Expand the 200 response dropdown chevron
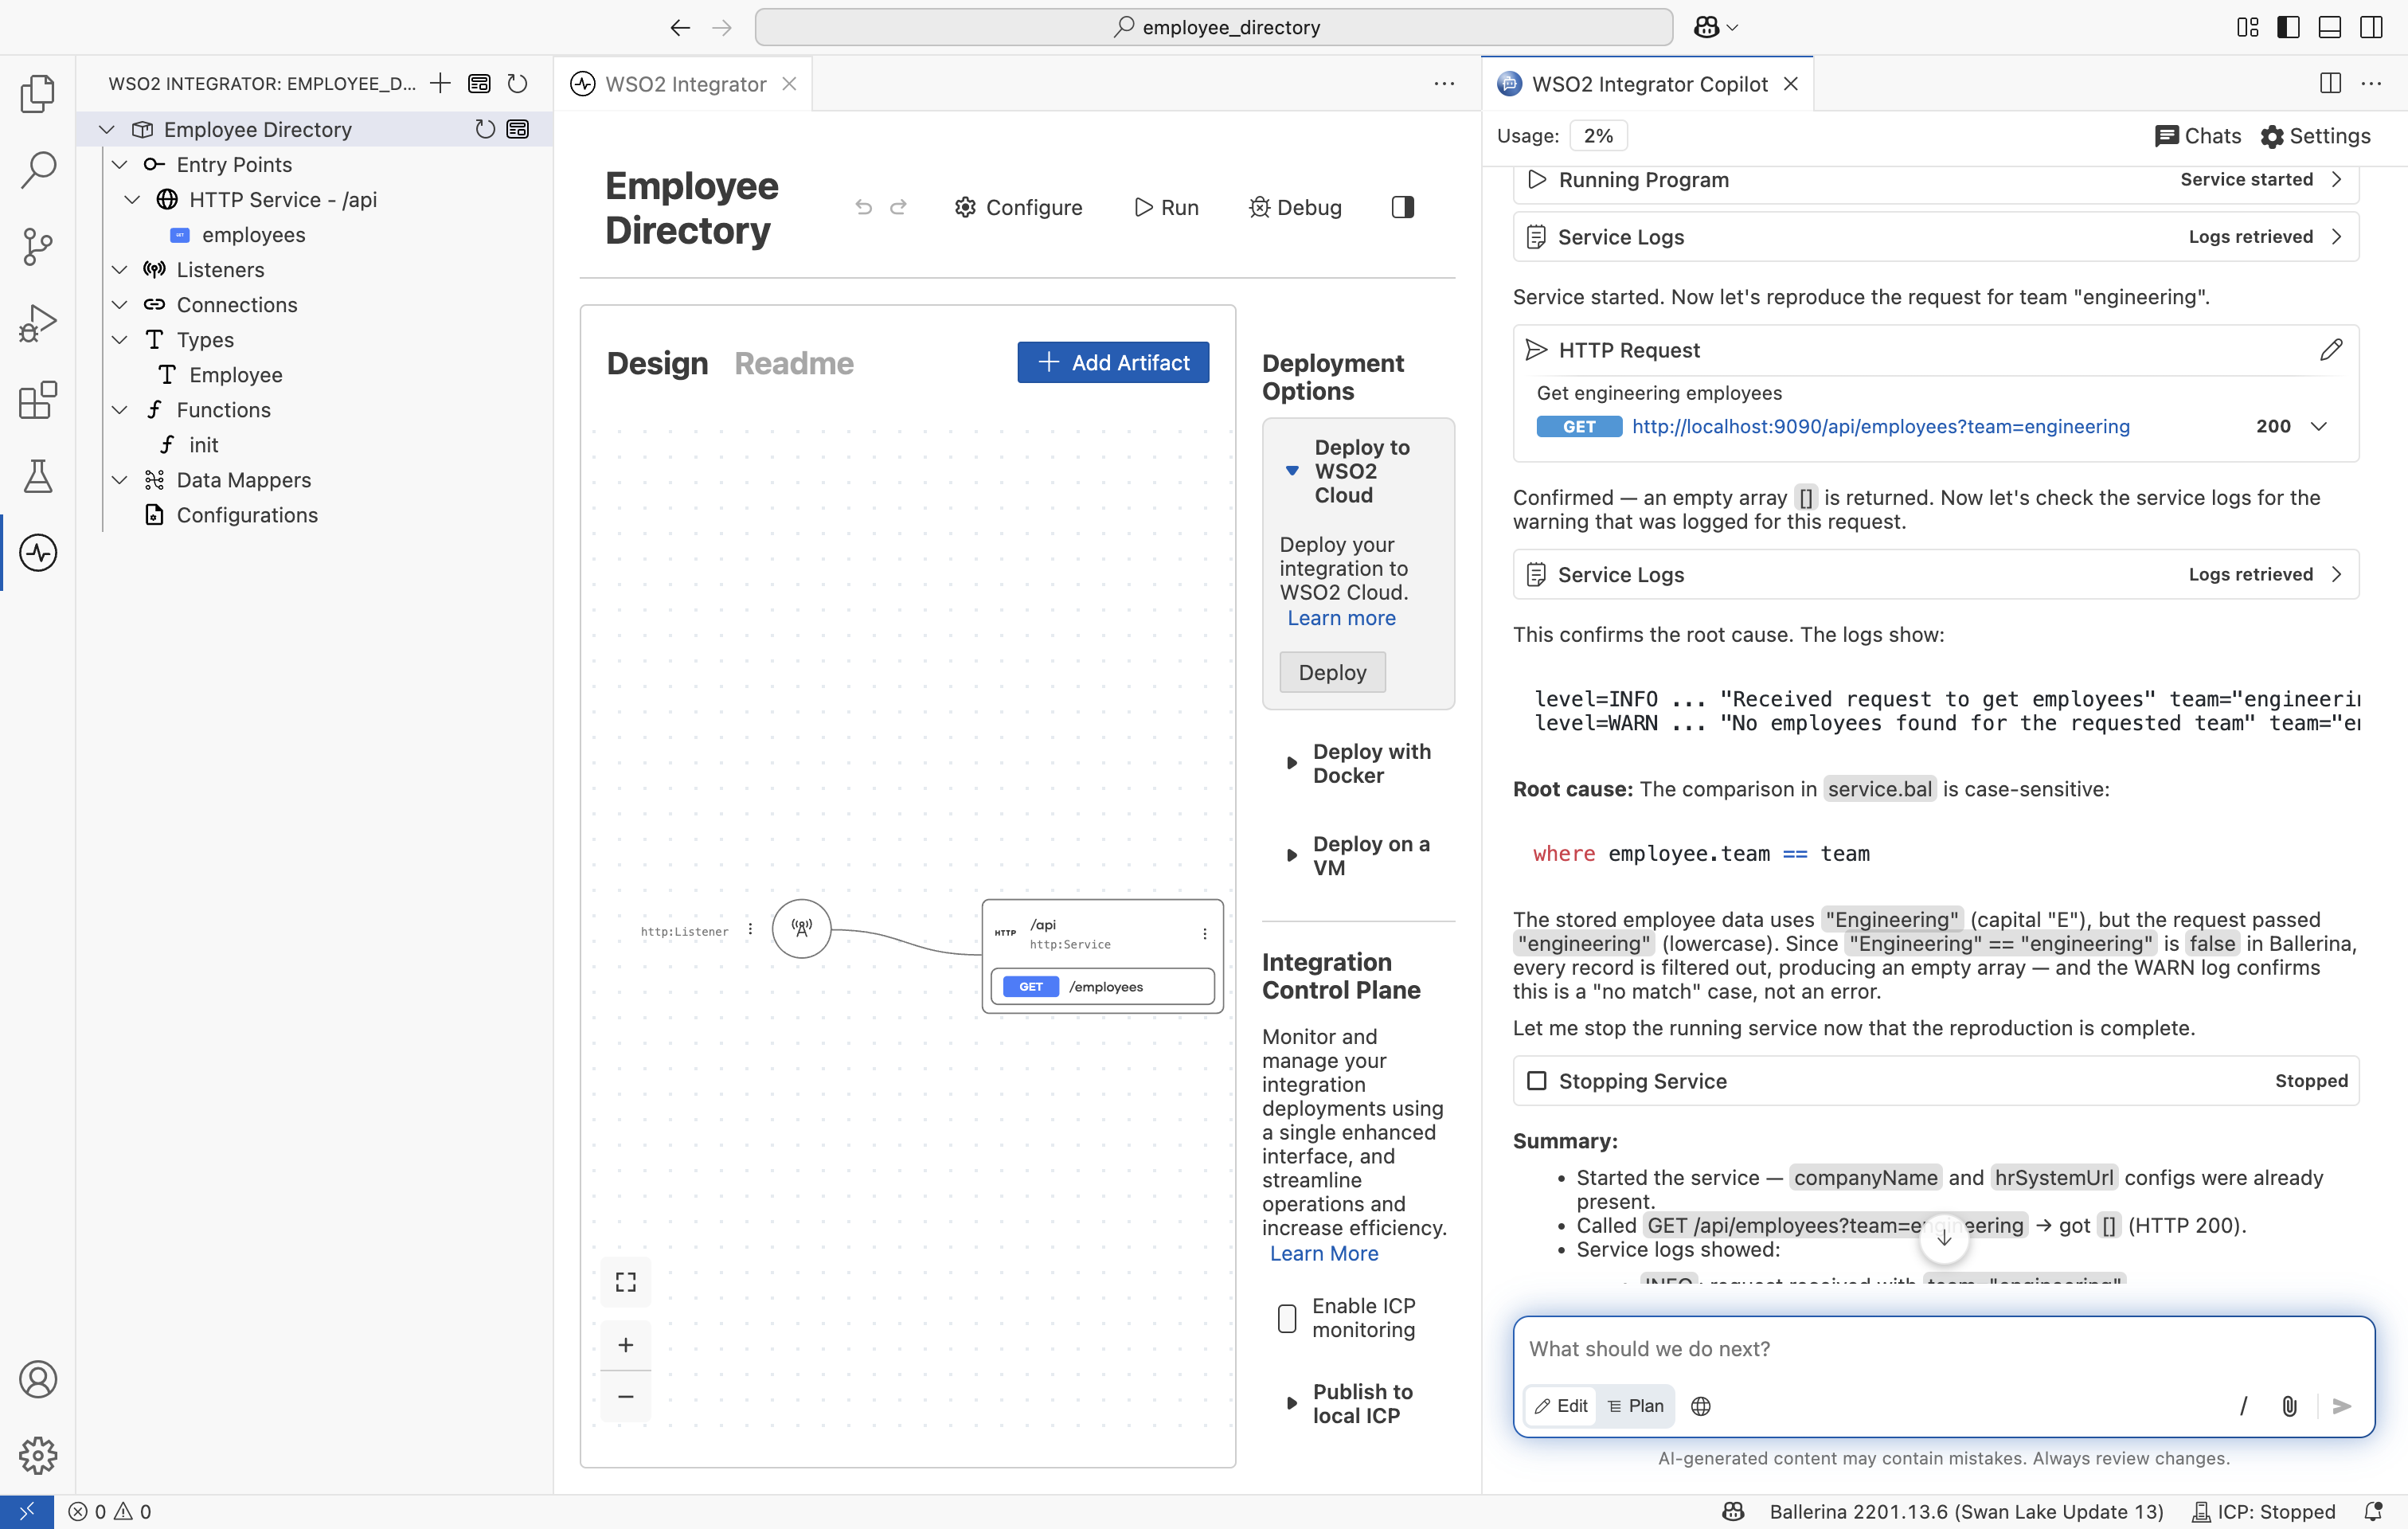 tap(2319, 427)
